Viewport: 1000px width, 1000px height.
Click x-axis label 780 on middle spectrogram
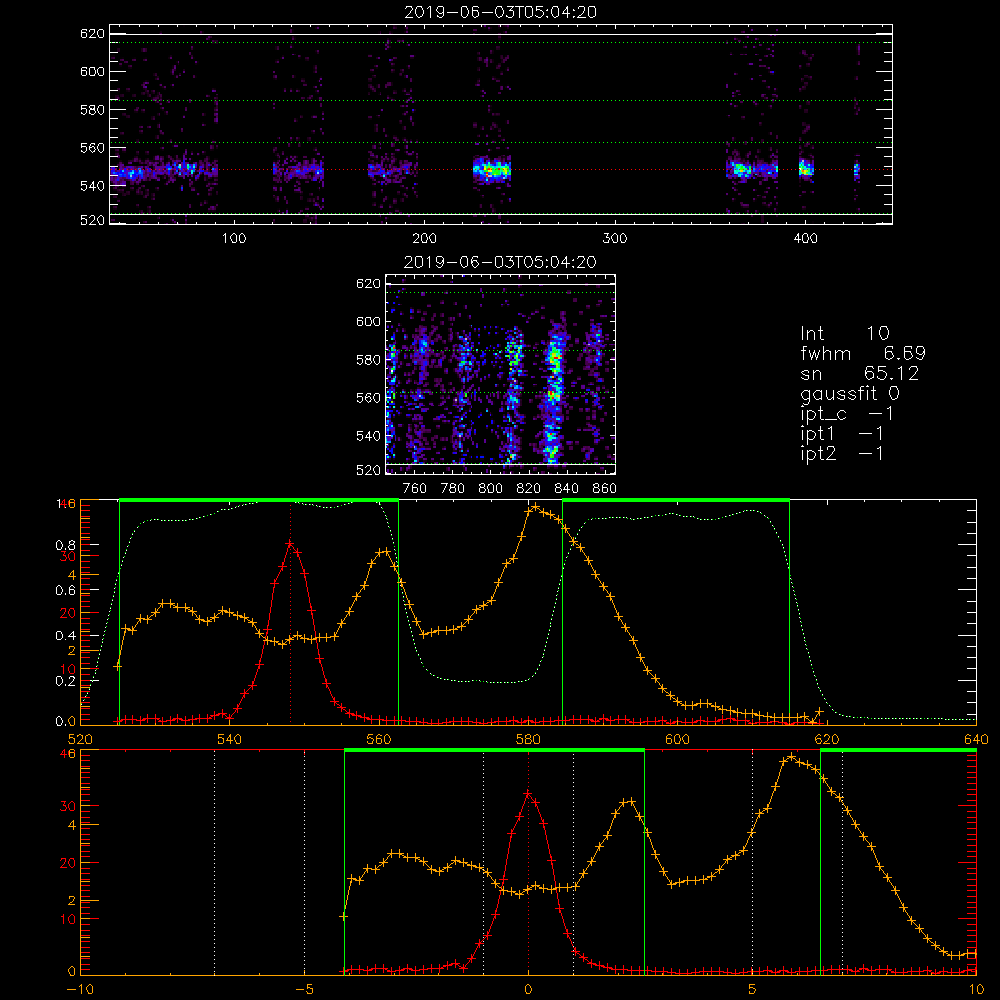453,489
